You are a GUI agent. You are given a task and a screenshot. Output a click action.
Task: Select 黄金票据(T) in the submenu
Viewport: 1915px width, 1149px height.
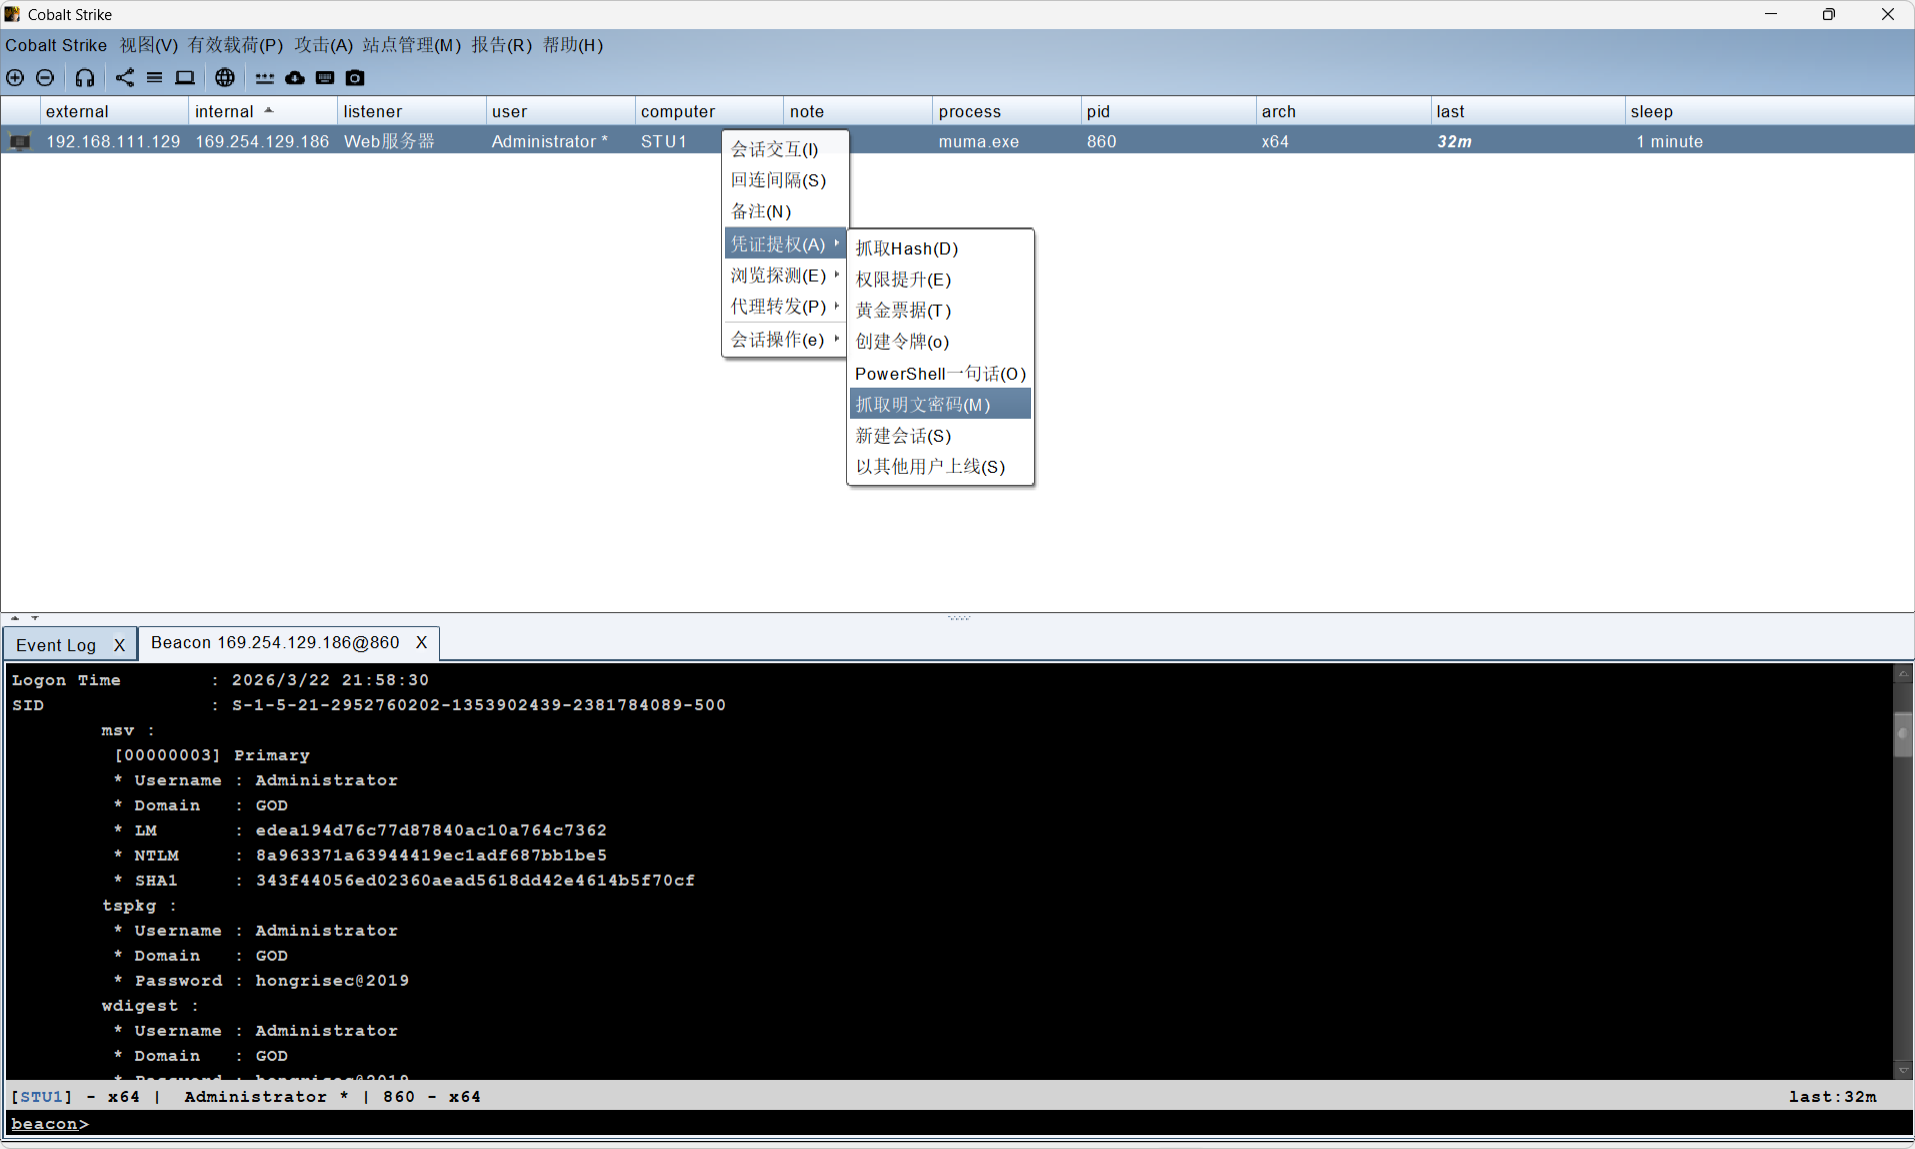[x=940, y=310]
